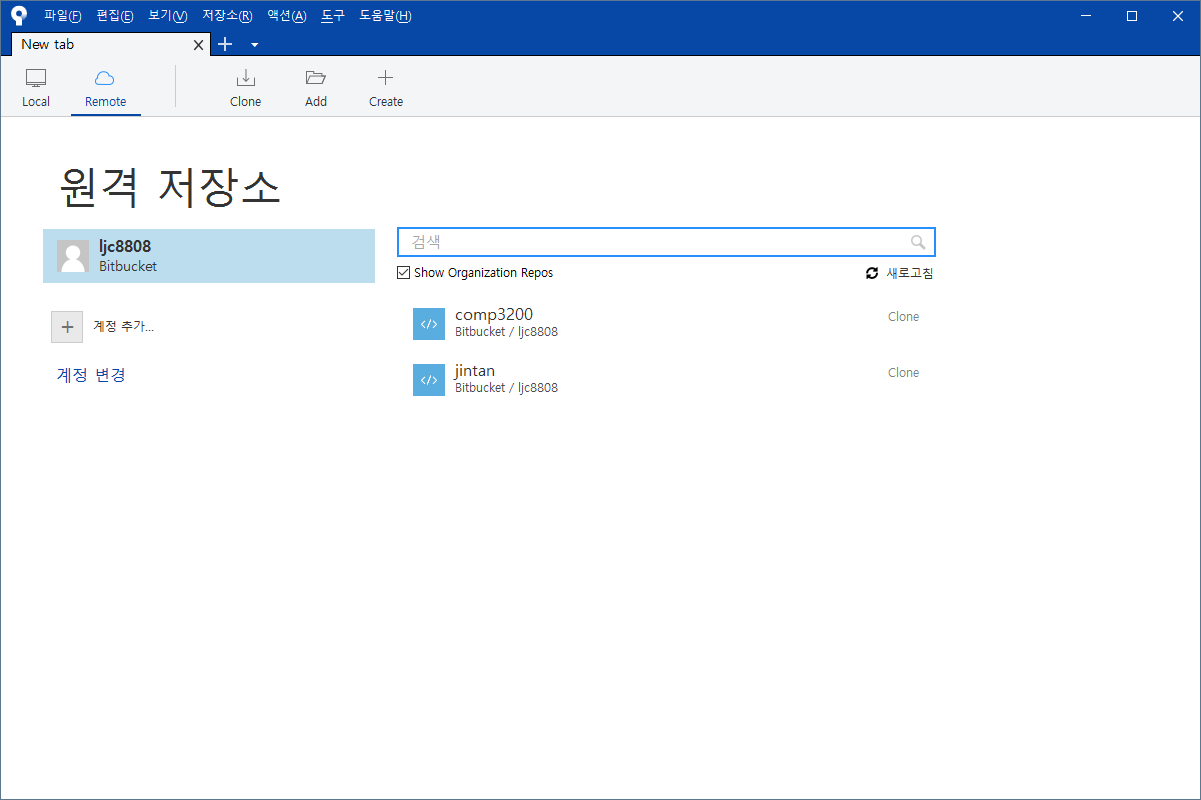Open a new tab with plus button
1201x800 pixels.
(225, 44)
